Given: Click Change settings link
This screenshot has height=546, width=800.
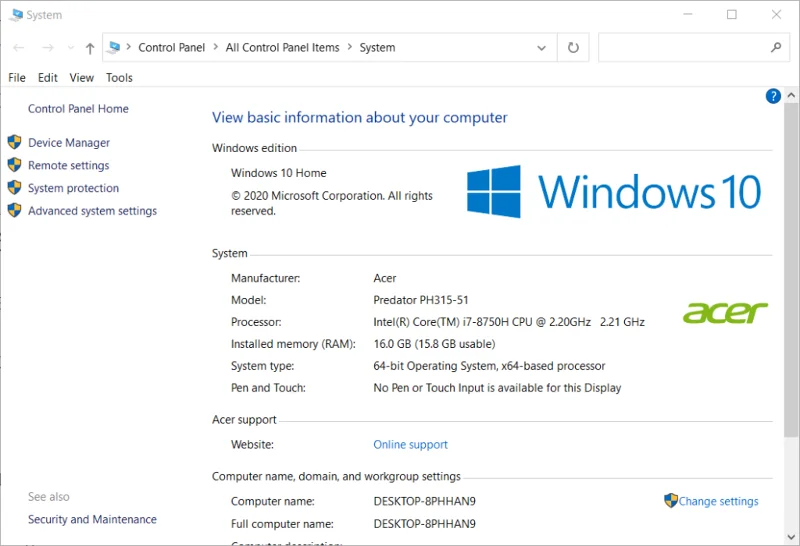Looking at the screenshot, I should click(718, 501).
